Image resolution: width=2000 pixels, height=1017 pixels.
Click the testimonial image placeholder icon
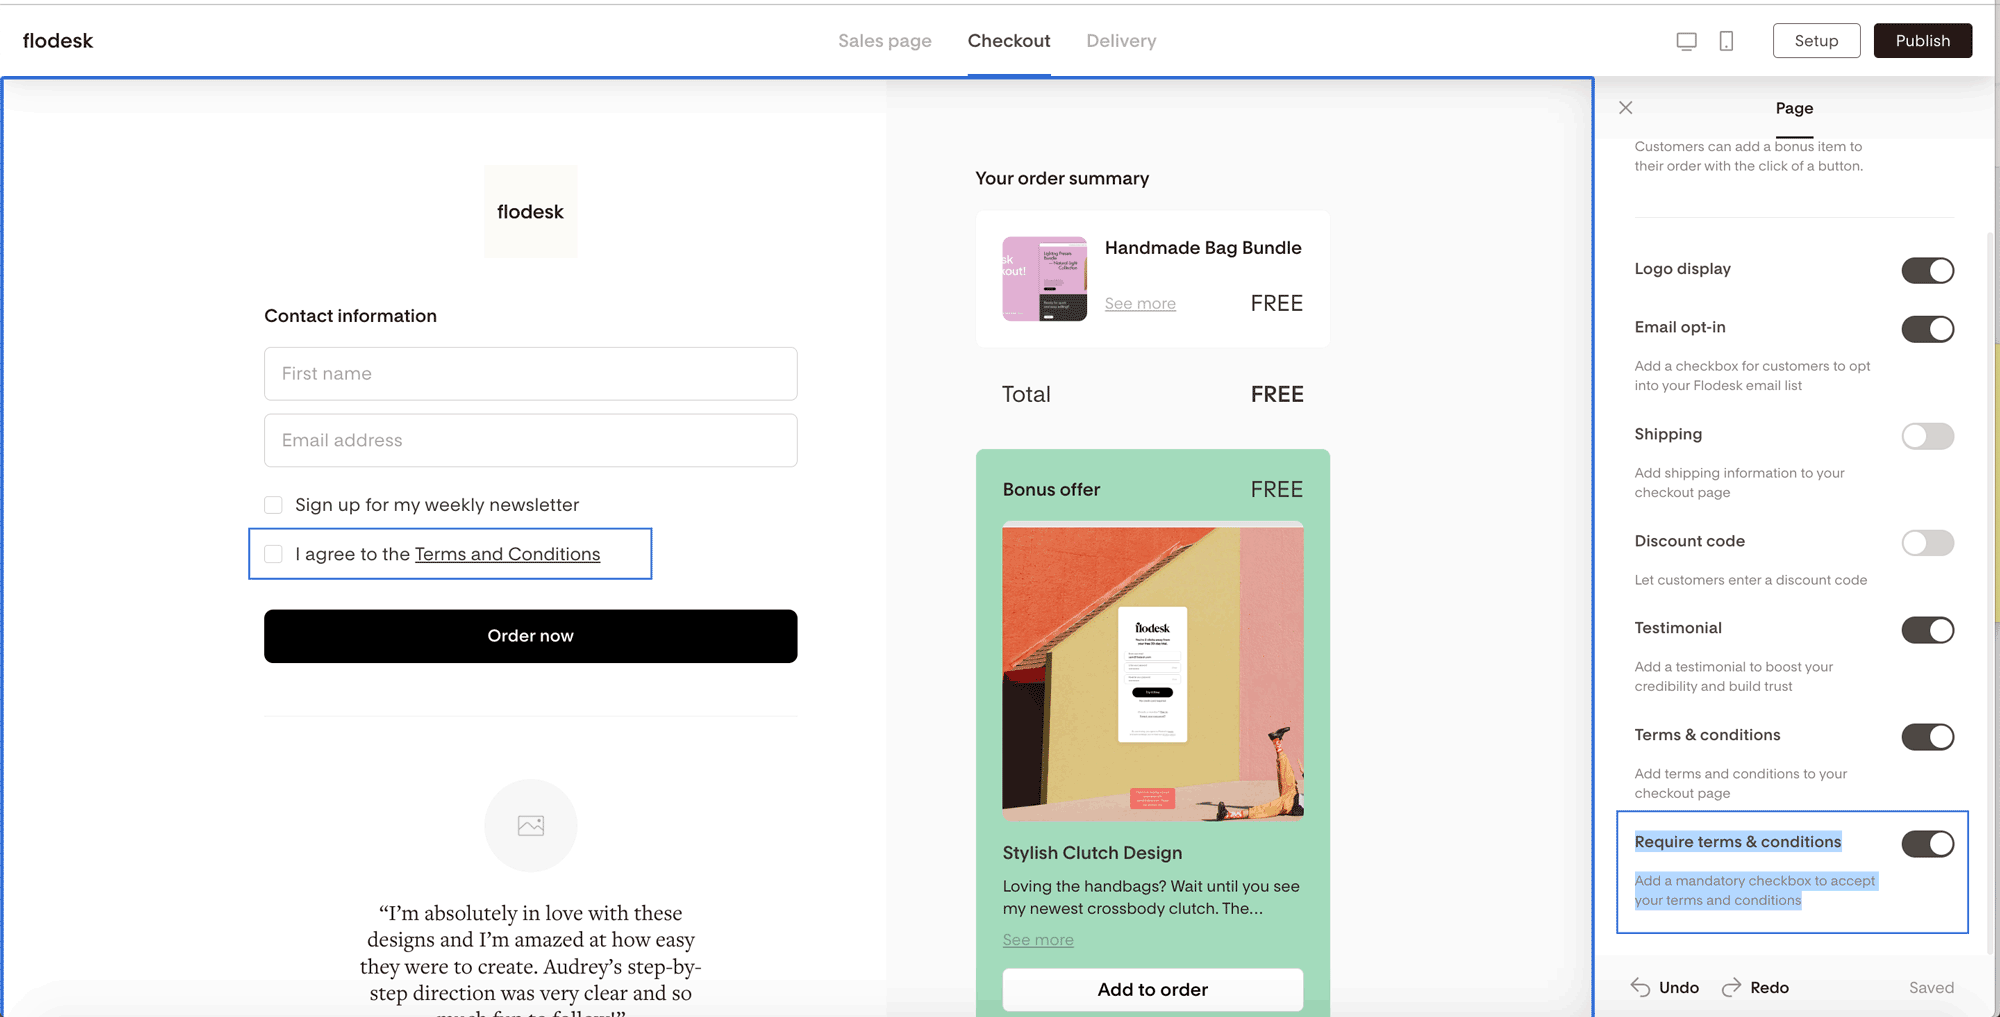pyautogui.click(x=530, y=825)
